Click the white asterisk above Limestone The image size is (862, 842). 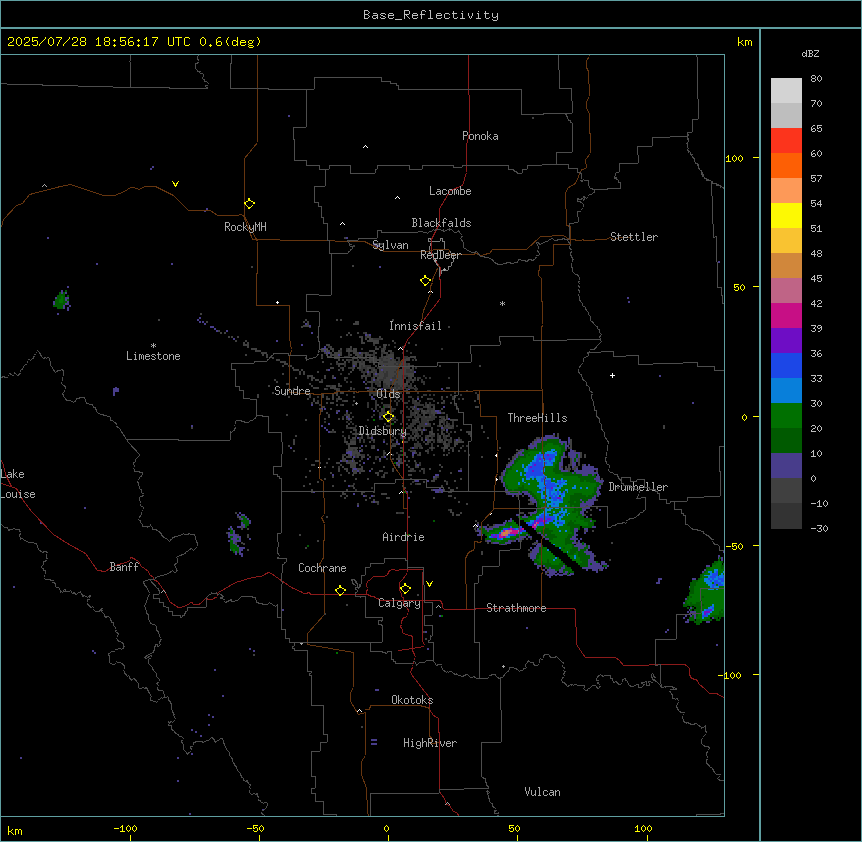click(153, 346)
